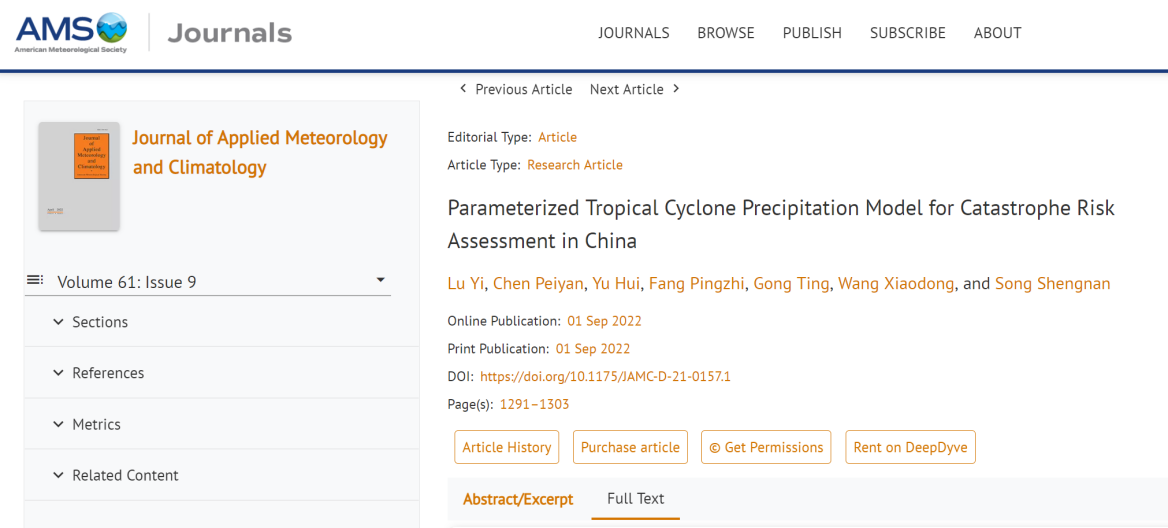Click Rent on DeepDyve button
The image size is (1168, 528).
pos(910,447)
